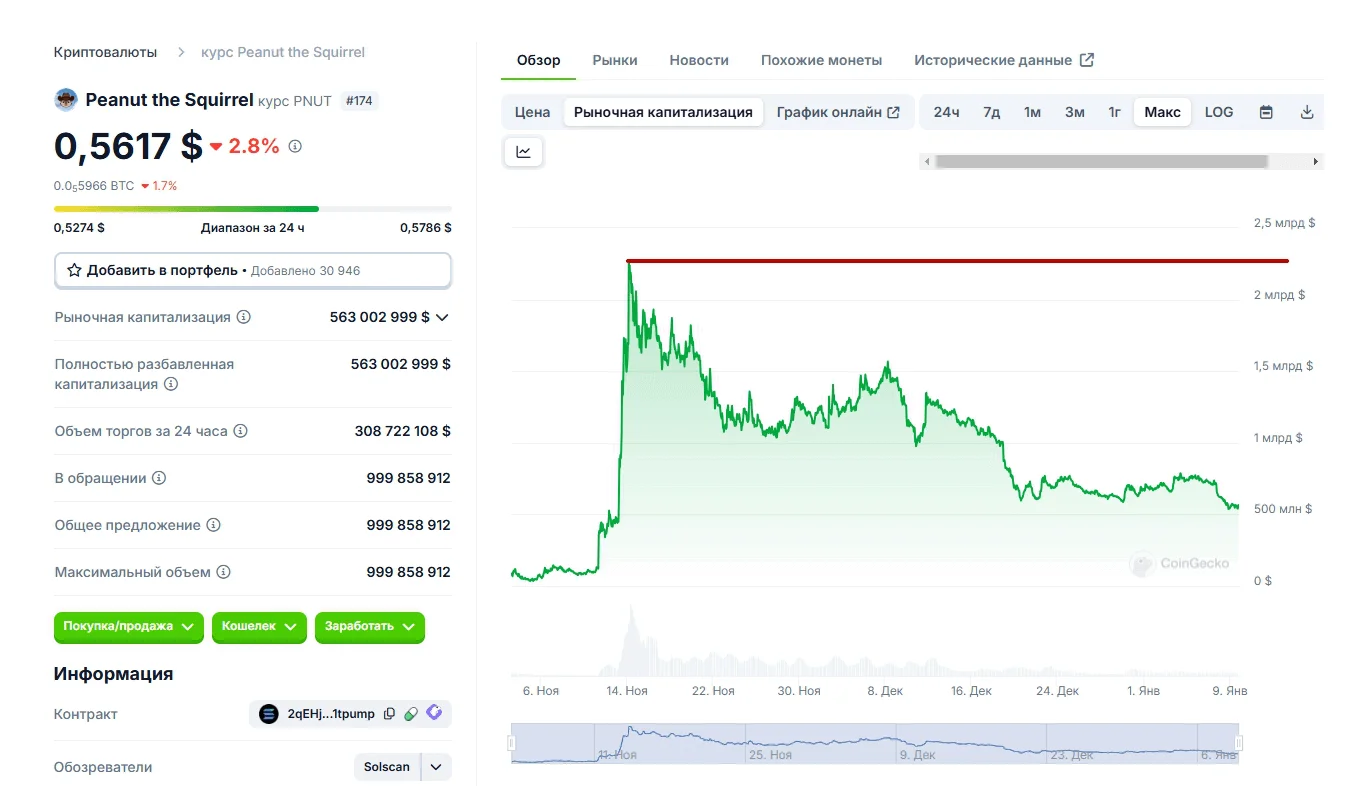Viewport: 1362px width, 786px height.
Task: Click Добавить в портфель button
Action: point(252,270)
